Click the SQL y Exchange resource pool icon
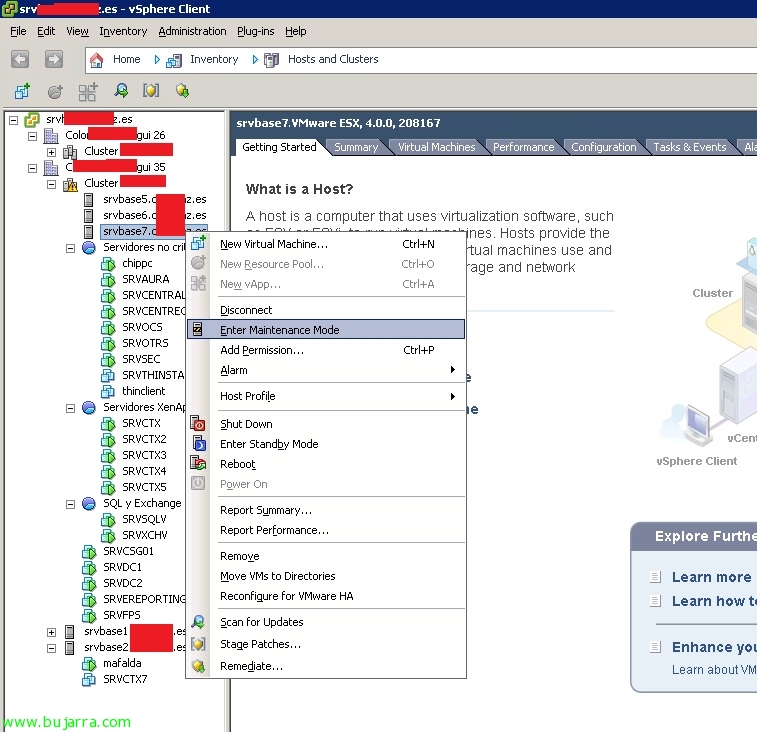Screen dimensions: 757x732 click(89, 504)
